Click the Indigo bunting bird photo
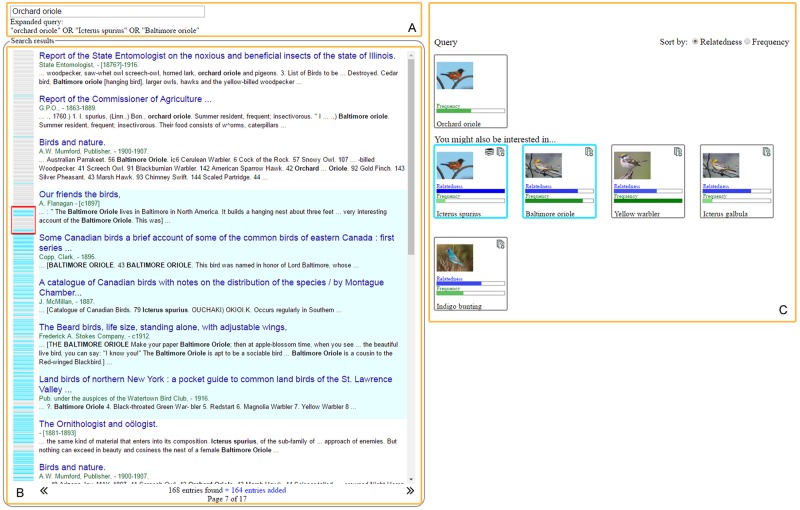This screenshot has width=800, height=510. pos(455,258)
